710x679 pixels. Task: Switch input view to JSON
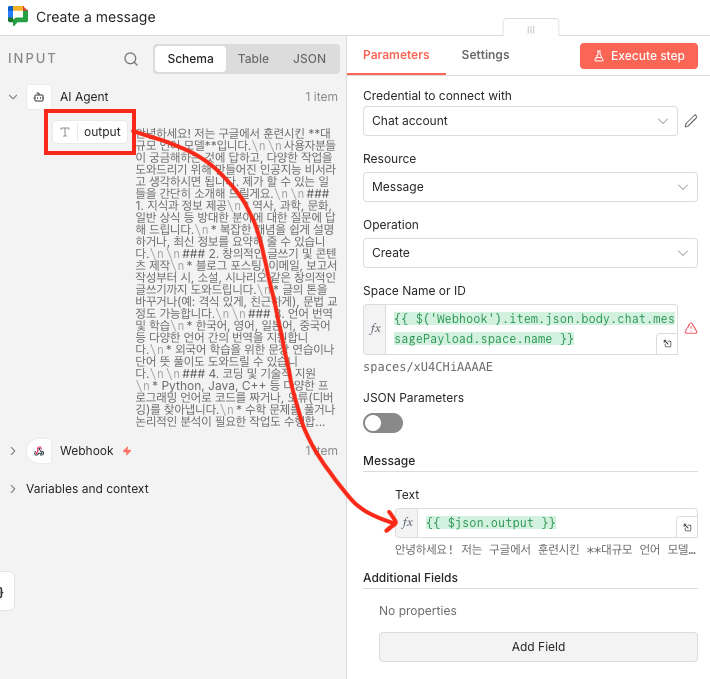point(309,59)
